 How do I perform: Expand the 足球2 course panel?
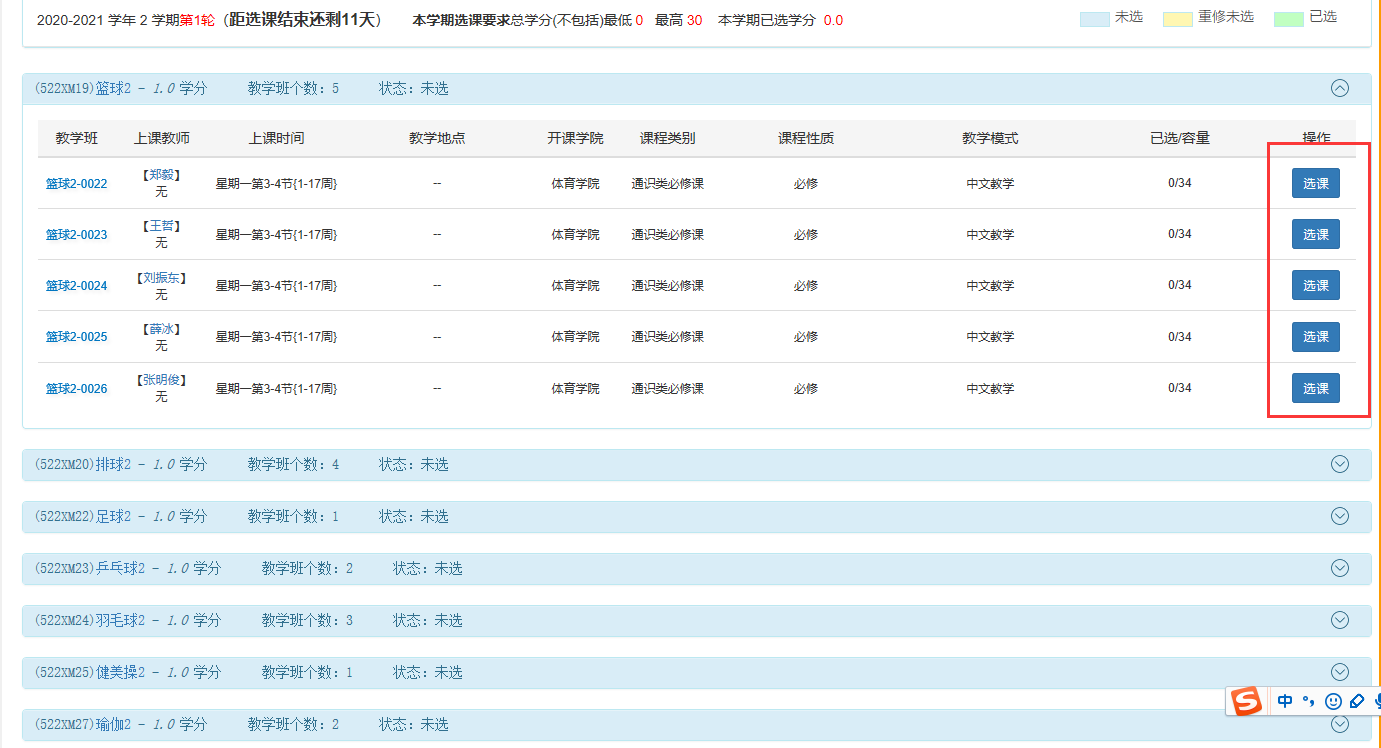pyautogui.click(x=1340, y=516)
